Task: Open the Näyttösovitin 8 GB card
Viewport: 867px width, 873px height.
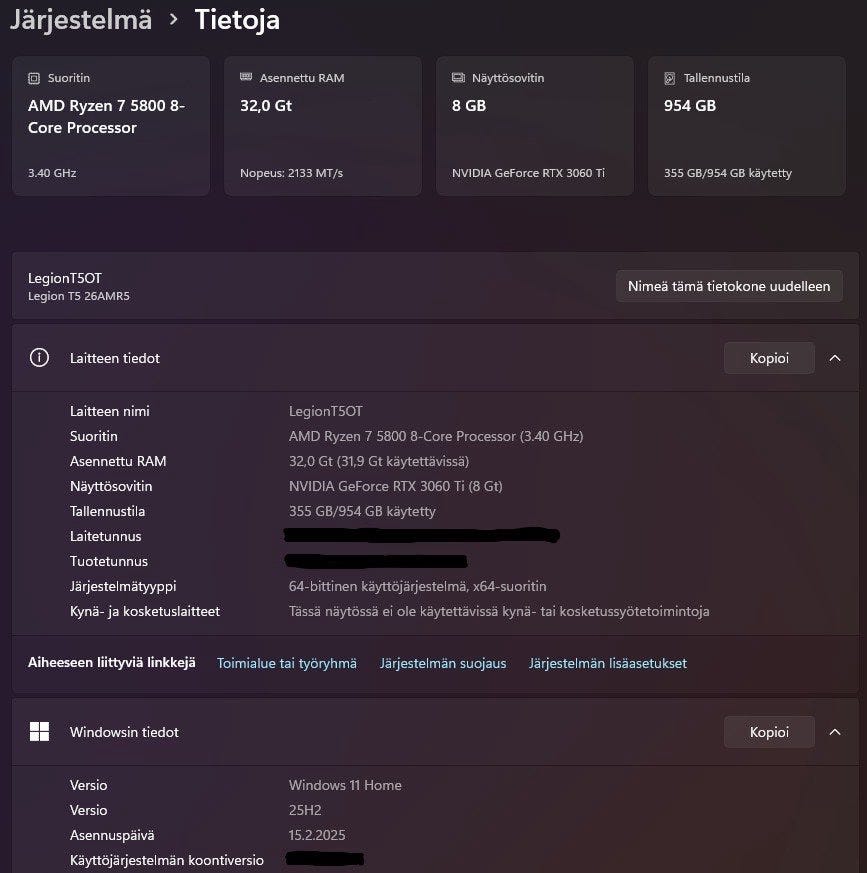Action: click(535, 126)
